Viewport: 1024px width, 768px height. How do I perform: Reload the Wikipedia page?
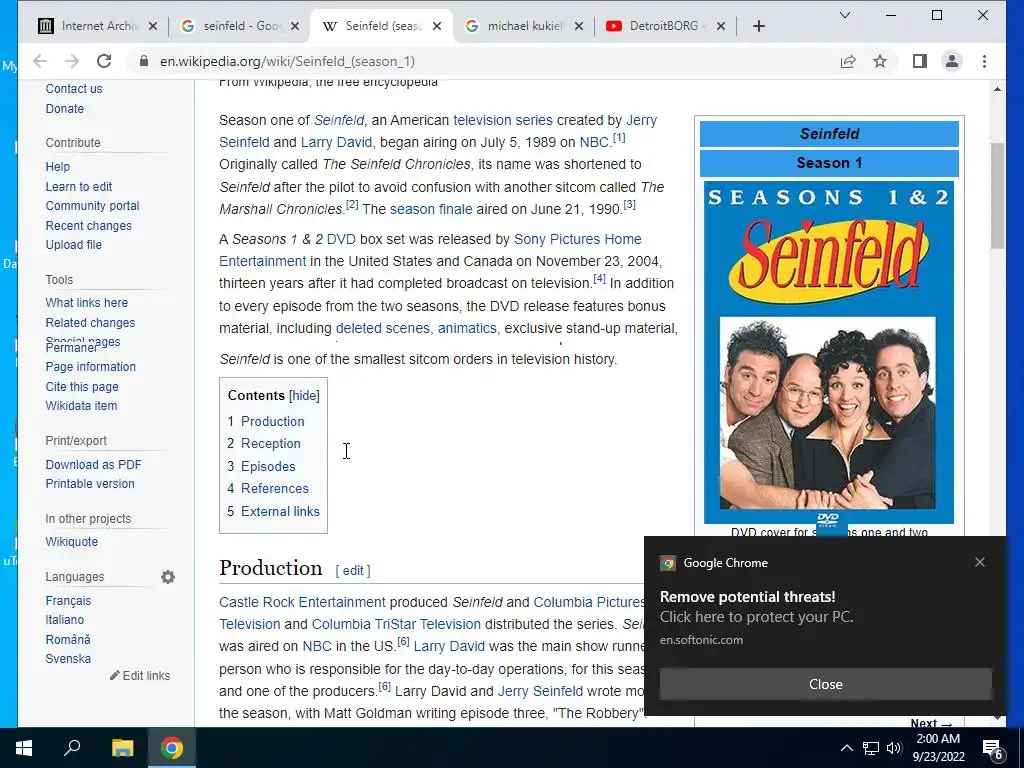[104, 61]
